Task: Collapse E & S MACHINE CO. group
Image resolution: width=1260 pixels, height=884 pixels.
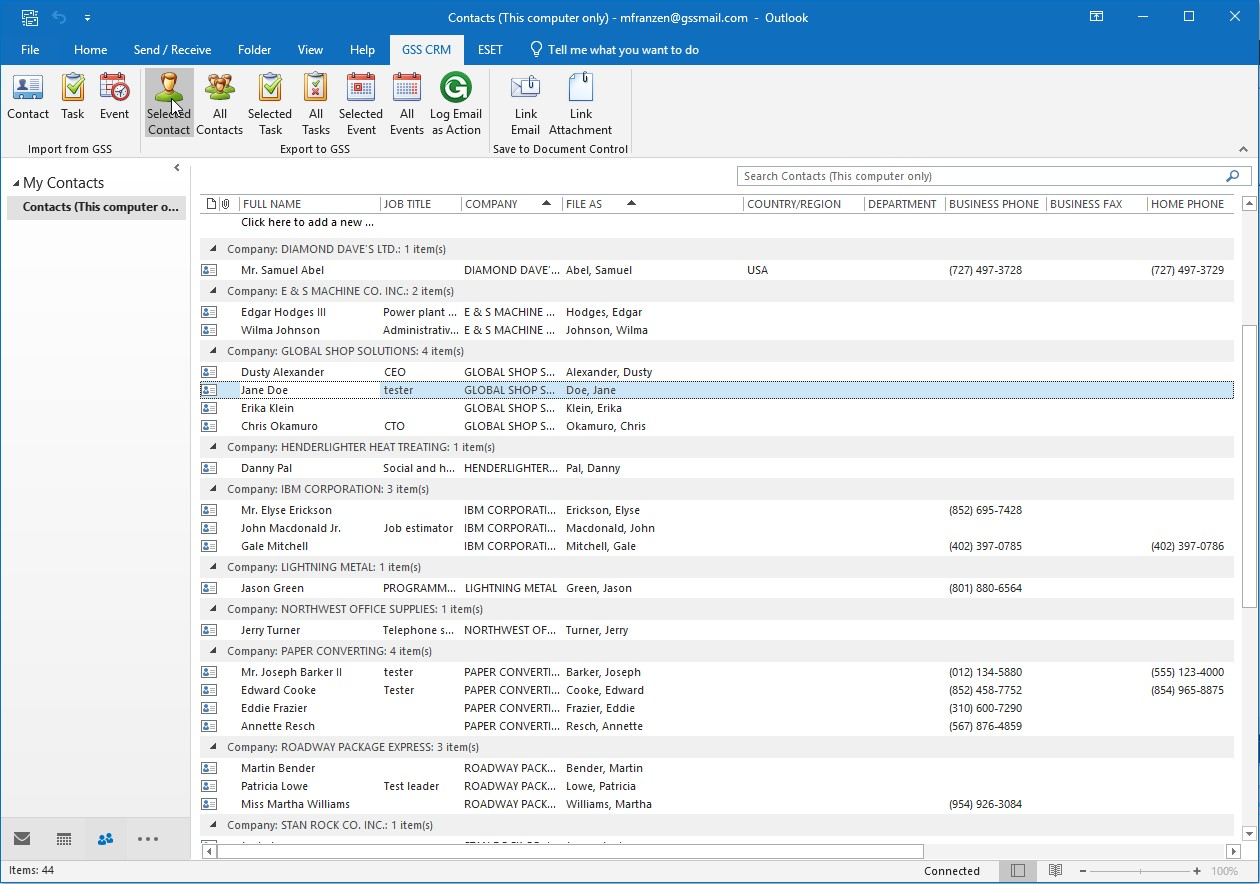Action: pos(212,291)
